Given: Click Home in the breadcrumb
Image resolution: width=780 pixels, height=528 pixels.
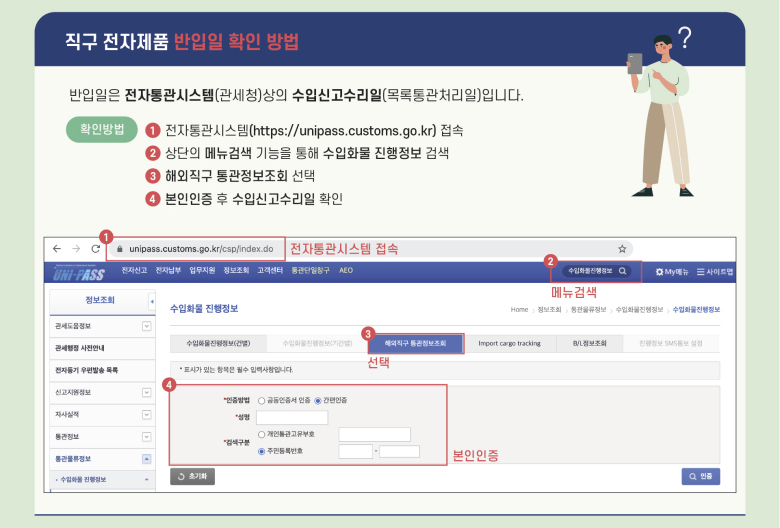Looking at the screenshot, I should (x=519, y=310).
